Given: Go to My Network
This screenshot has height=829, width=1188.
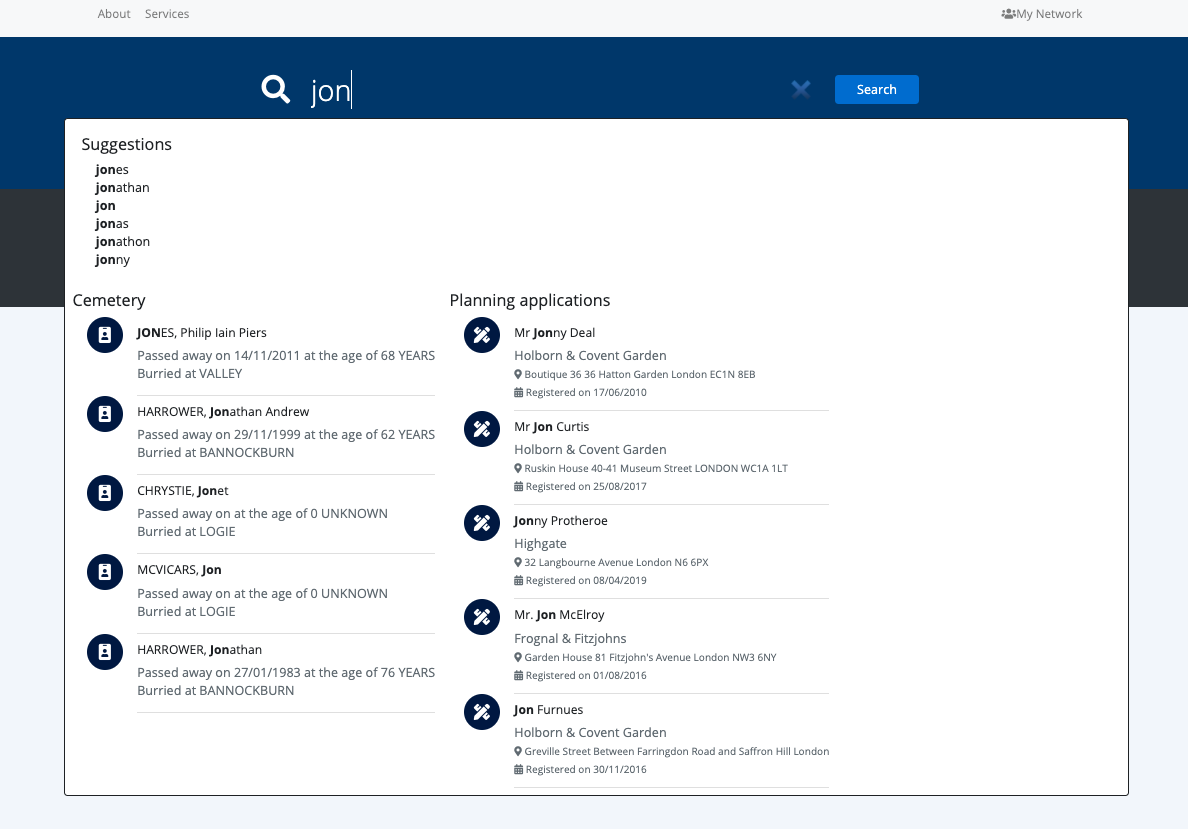Looking at the screenshot, I should [1042, 14].
